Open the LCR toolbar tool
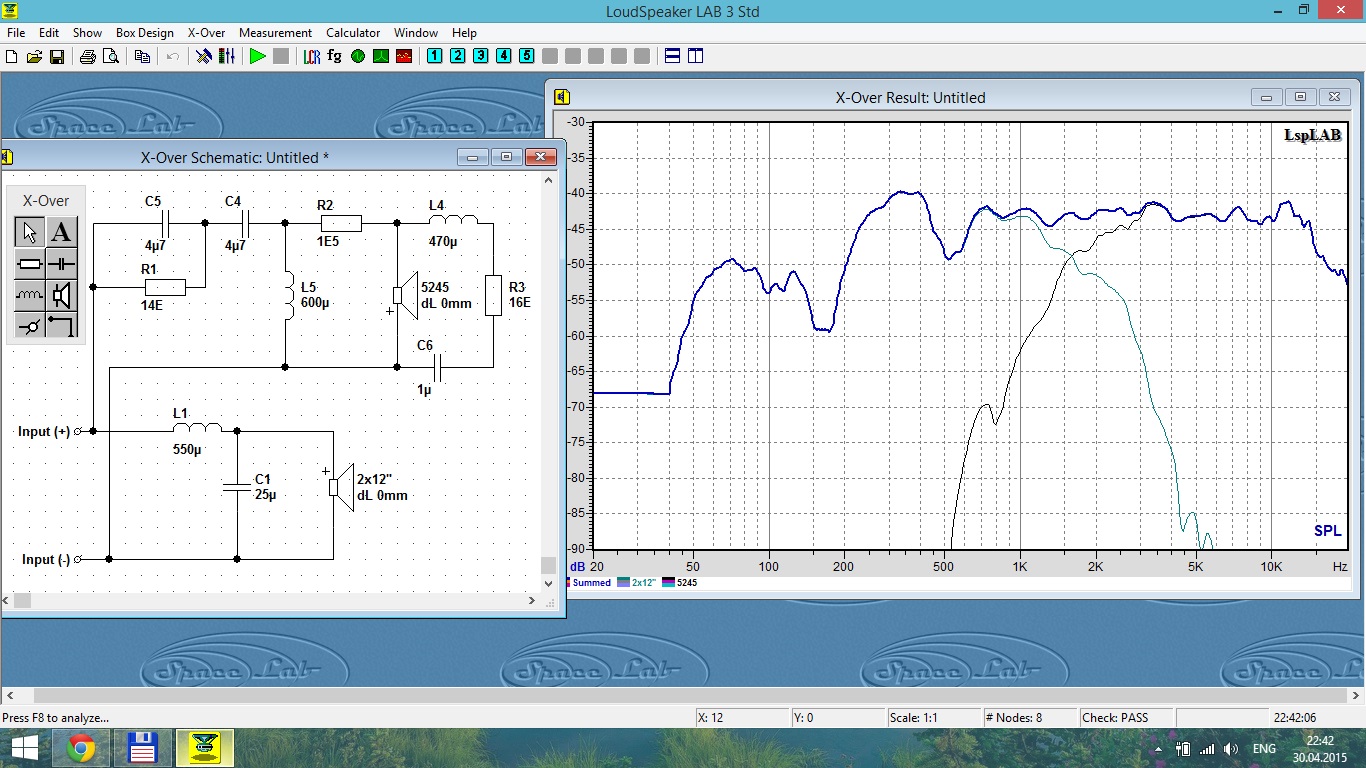This screenshot has width=1366, height=768. coord(311,56)
